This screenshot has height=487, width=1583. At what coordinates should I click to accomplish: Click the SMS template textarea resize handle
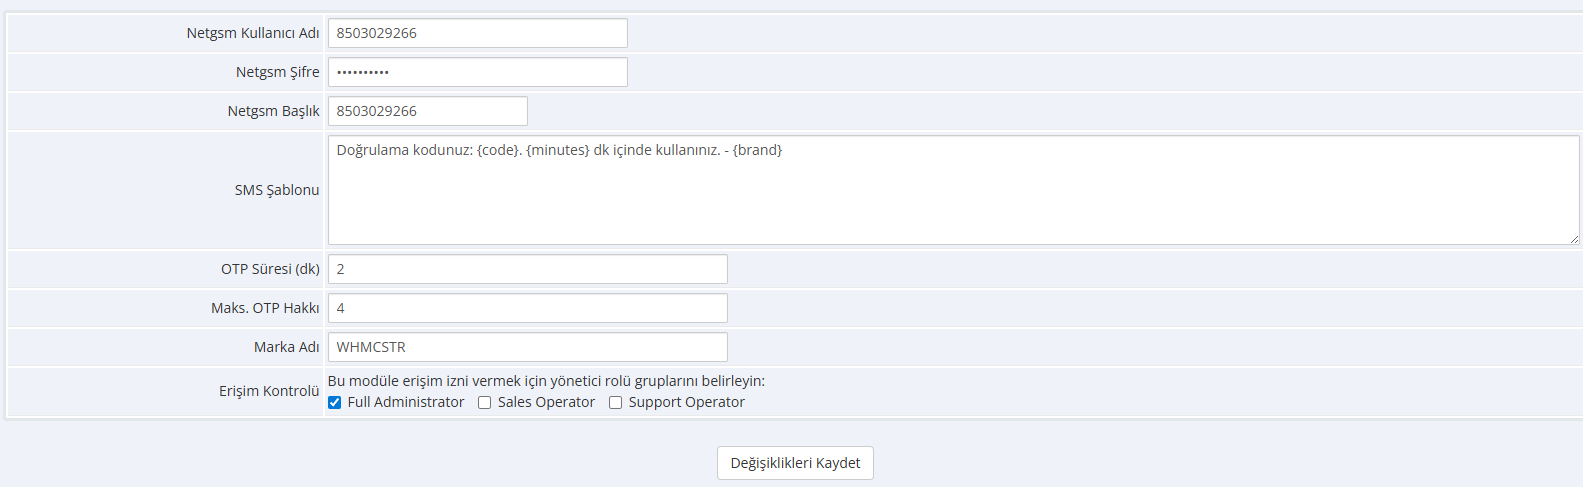tap(1574, 239)
